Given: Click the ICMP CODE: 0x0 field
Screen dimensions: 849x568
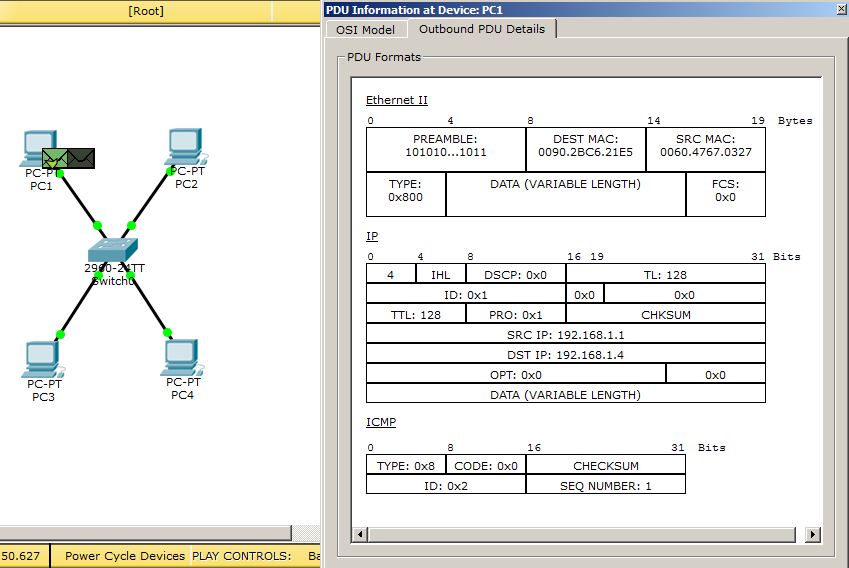Looking at the screenshot, I should coord(486,466).
